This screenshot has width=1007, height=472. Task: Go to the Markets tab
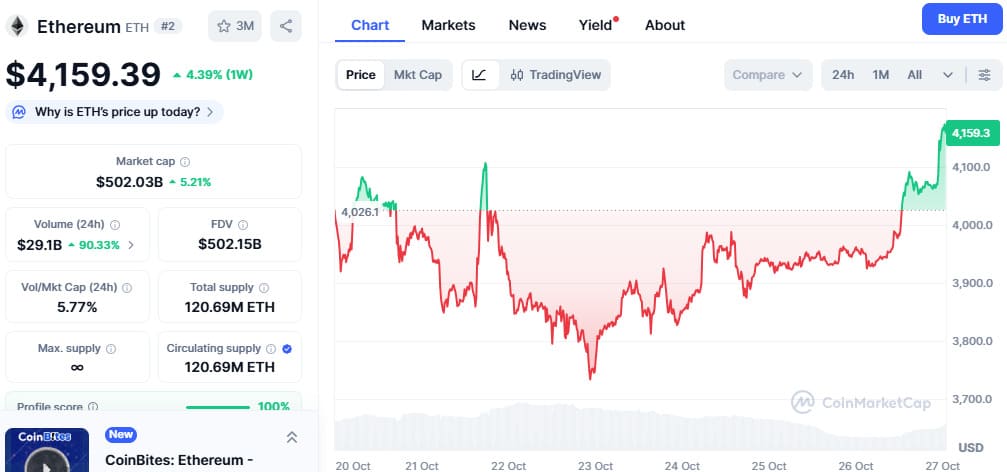tap(448, 25)
